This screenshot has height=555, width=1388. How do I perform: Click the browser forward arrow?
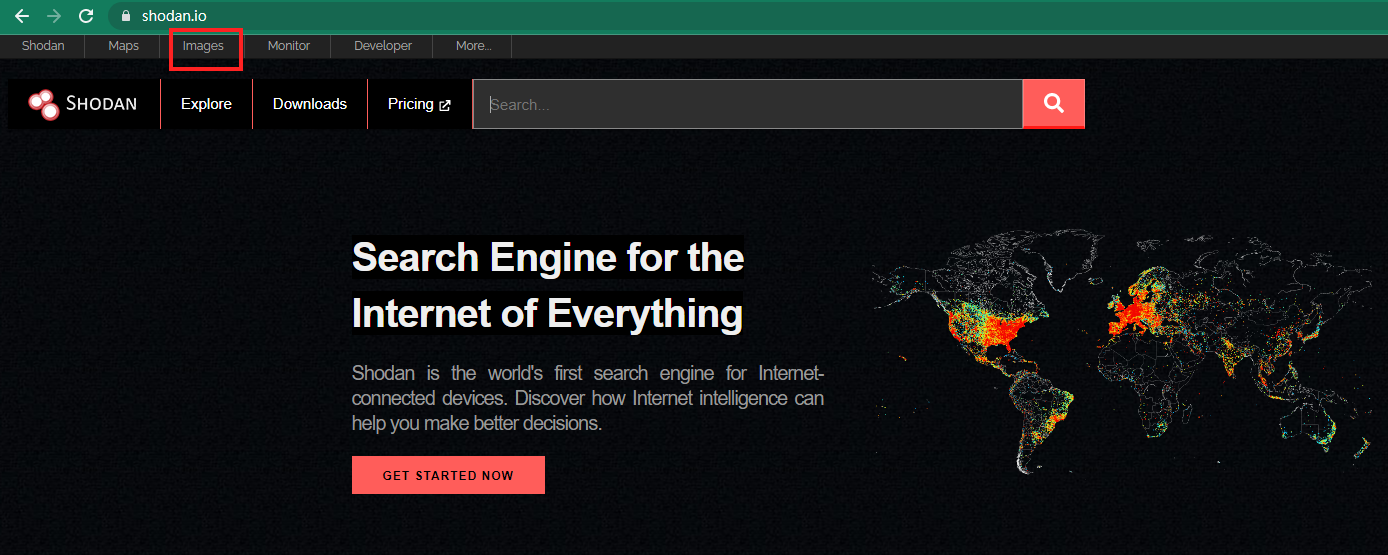[x=54, y=16]
